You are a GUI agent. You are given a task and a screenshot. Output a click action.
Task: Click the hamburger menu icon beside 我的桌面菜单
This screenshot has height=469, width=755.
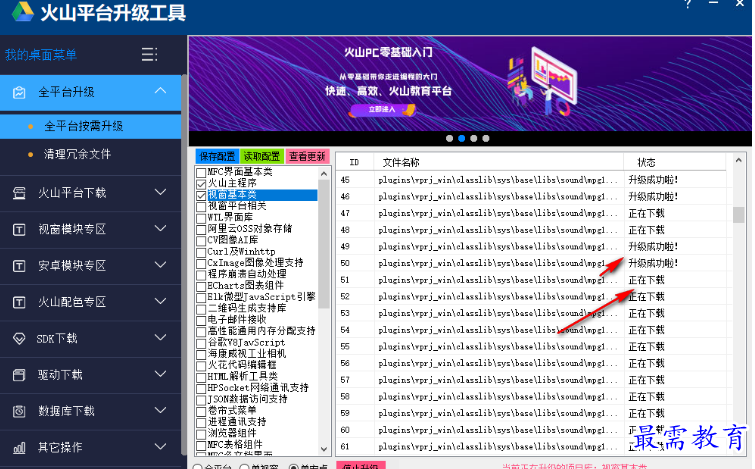pyautogui.click(x=149, y=54)
